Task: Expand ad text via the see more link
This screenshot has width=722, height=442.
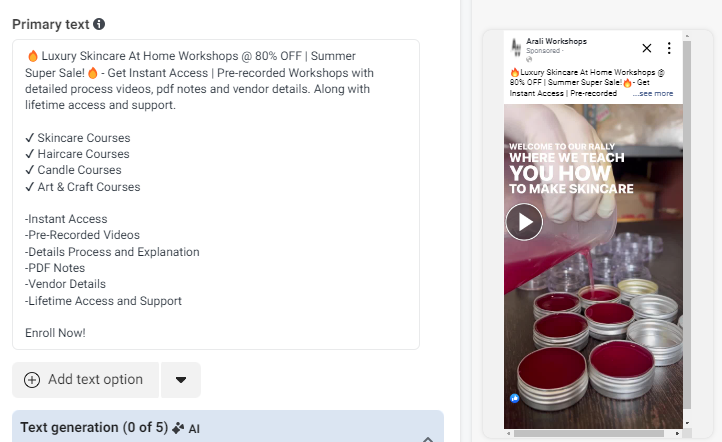Action: pos(653,93)
